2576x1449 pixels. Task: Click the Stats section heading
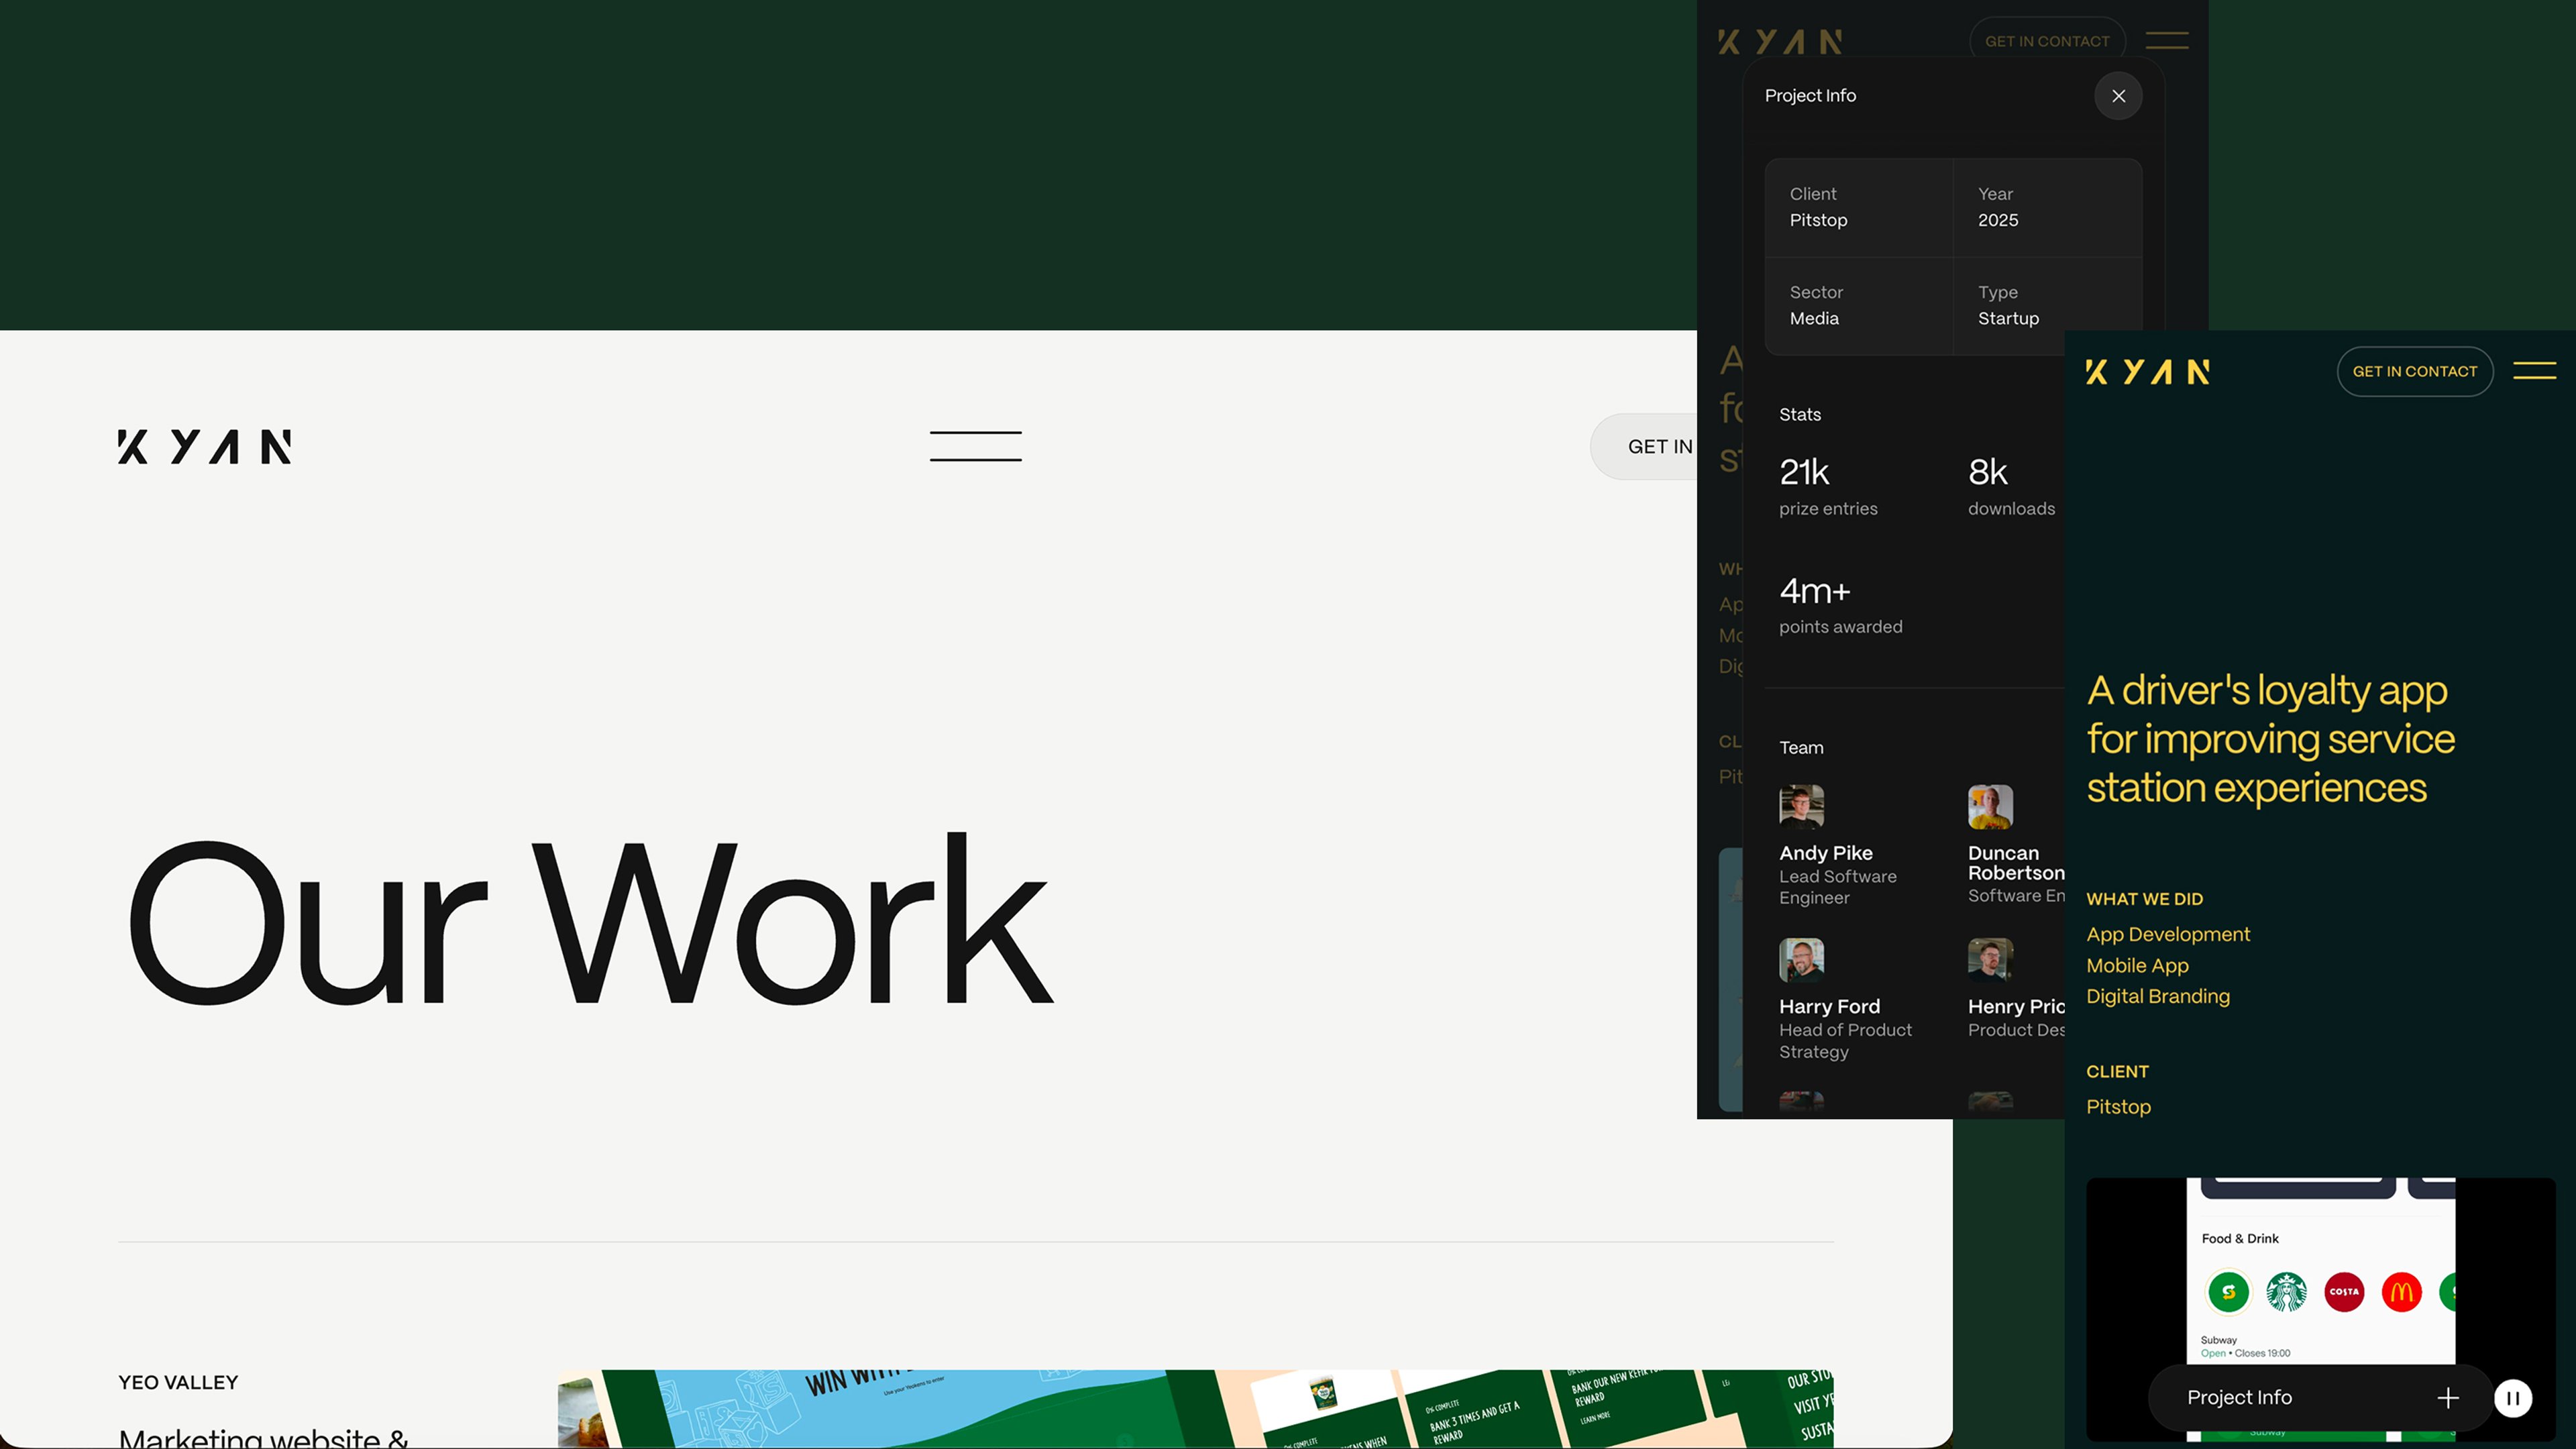click(1799, 414)
